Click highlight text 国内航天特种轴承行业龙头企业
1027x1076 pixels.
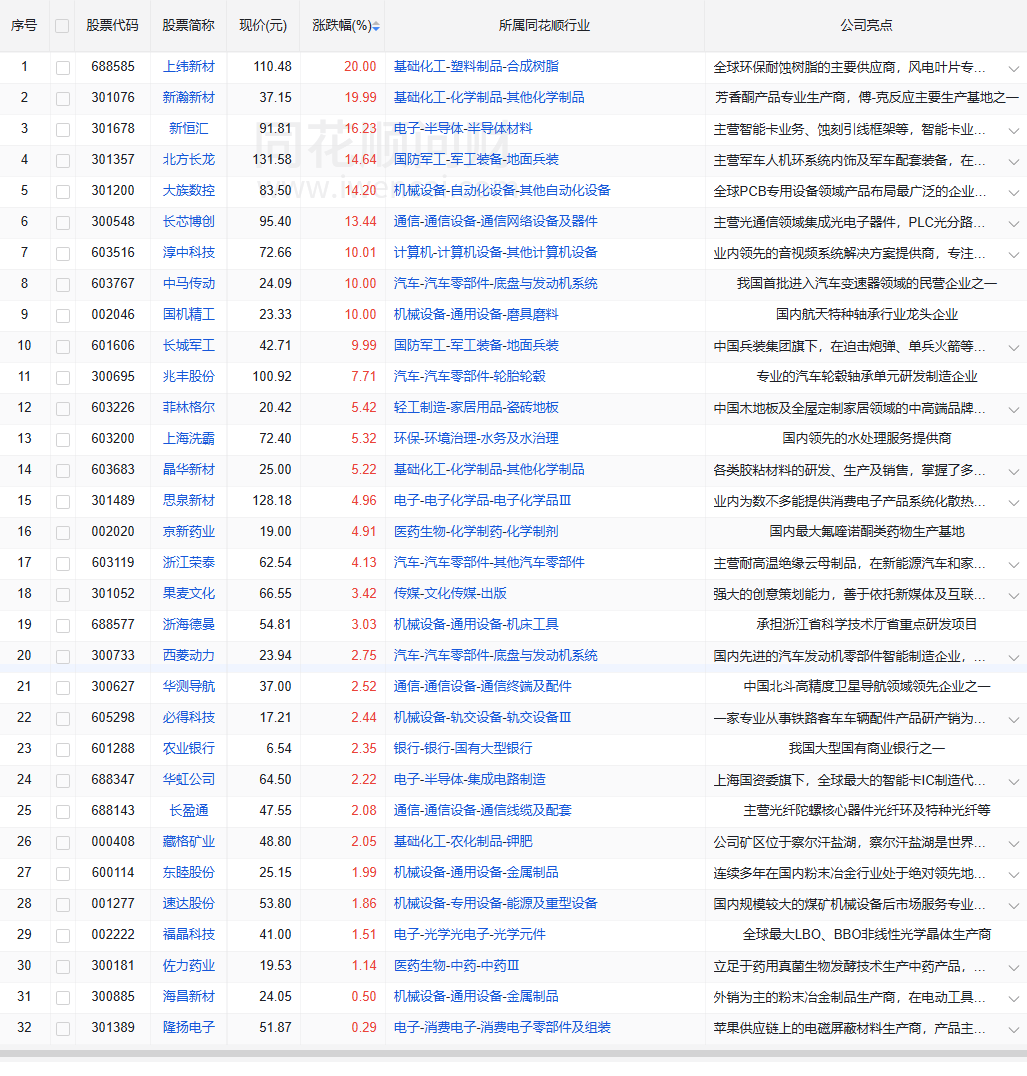[866, 315]
